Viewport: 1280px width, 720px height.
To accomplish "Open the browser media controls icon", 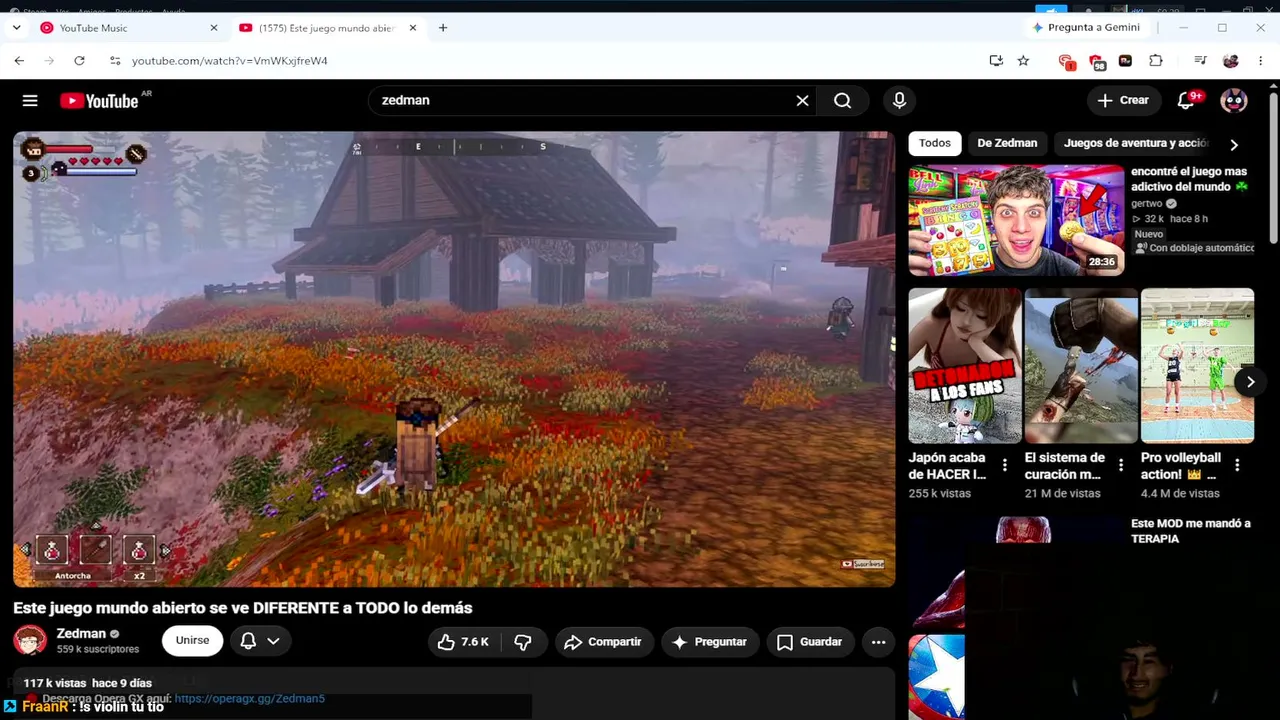I will [x=1201, y=60].
